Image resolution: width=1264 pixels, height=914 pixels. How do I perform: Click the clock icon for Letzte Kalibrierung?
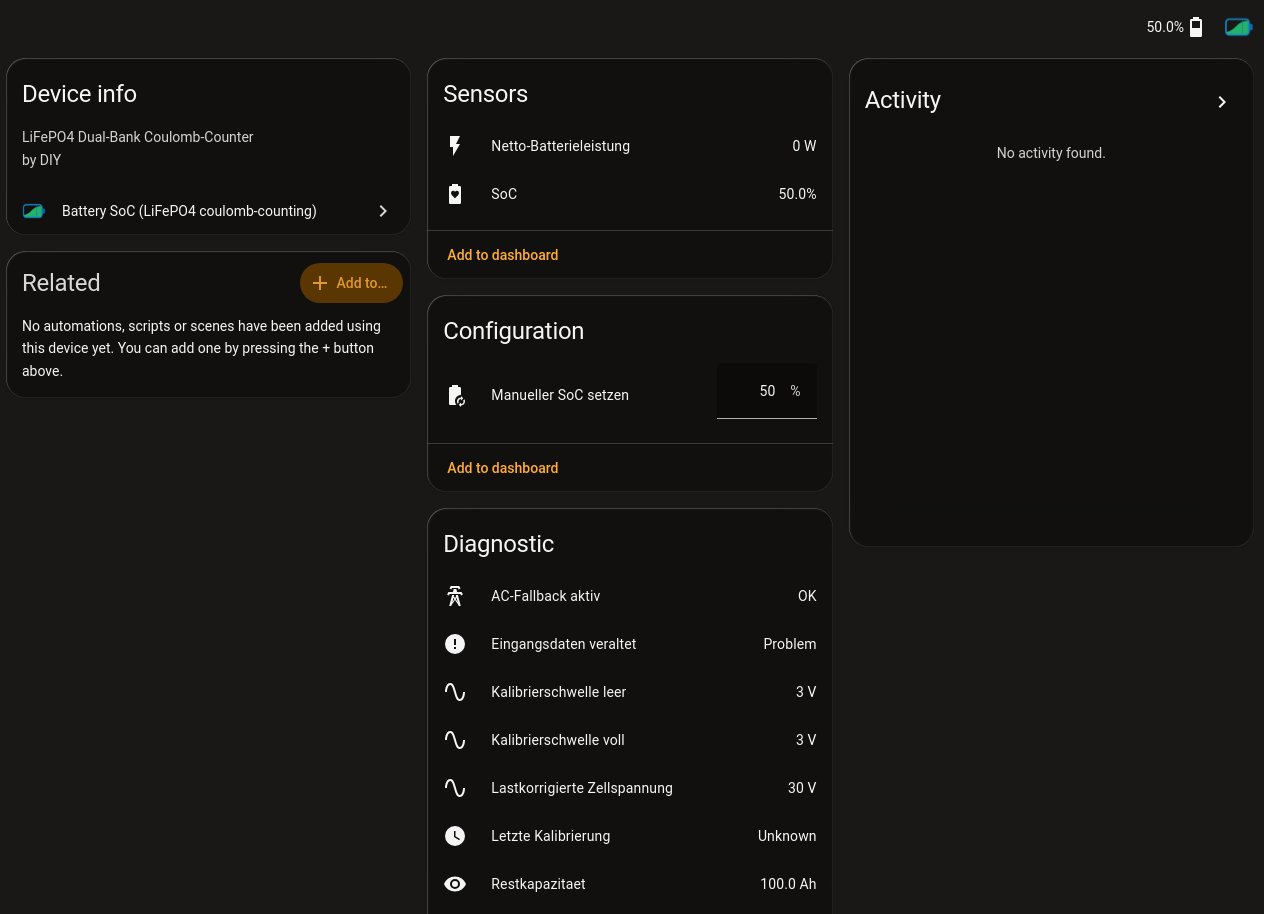(x=455, y=836)
